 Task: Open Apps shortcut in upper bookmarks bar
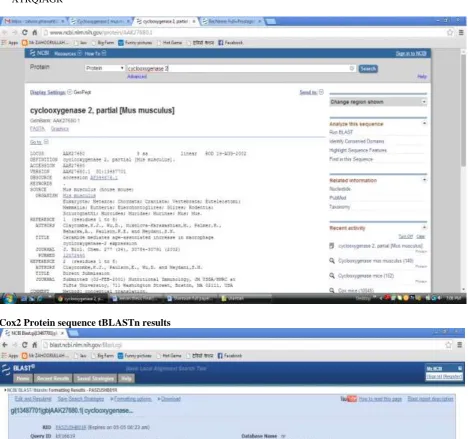point(10,43)
